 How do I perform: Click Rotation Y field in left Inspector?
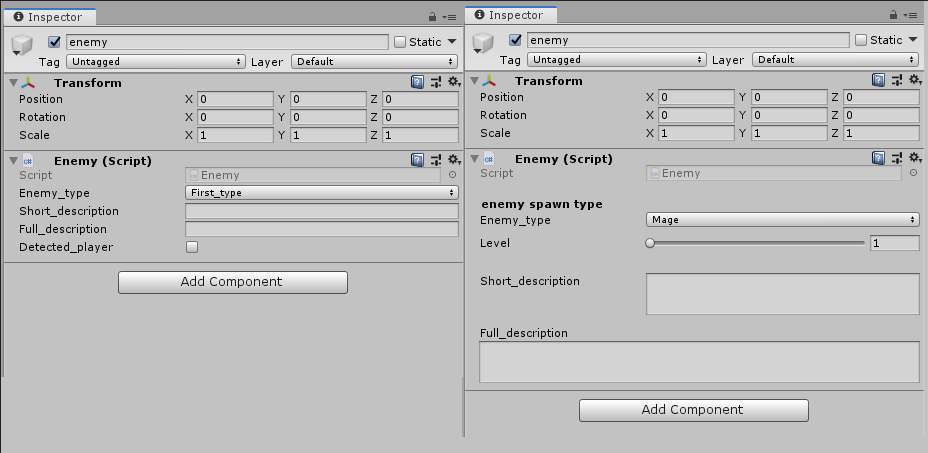pos(328,117)
